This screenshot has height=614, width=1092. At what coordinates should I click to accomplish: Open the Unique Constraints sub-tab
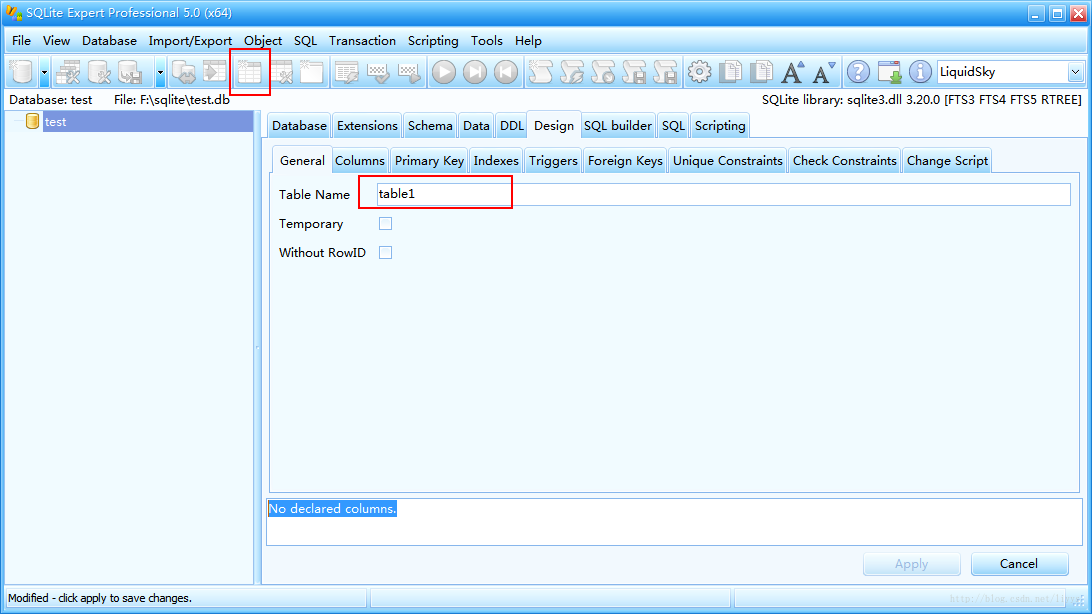(x=728, y=160)
